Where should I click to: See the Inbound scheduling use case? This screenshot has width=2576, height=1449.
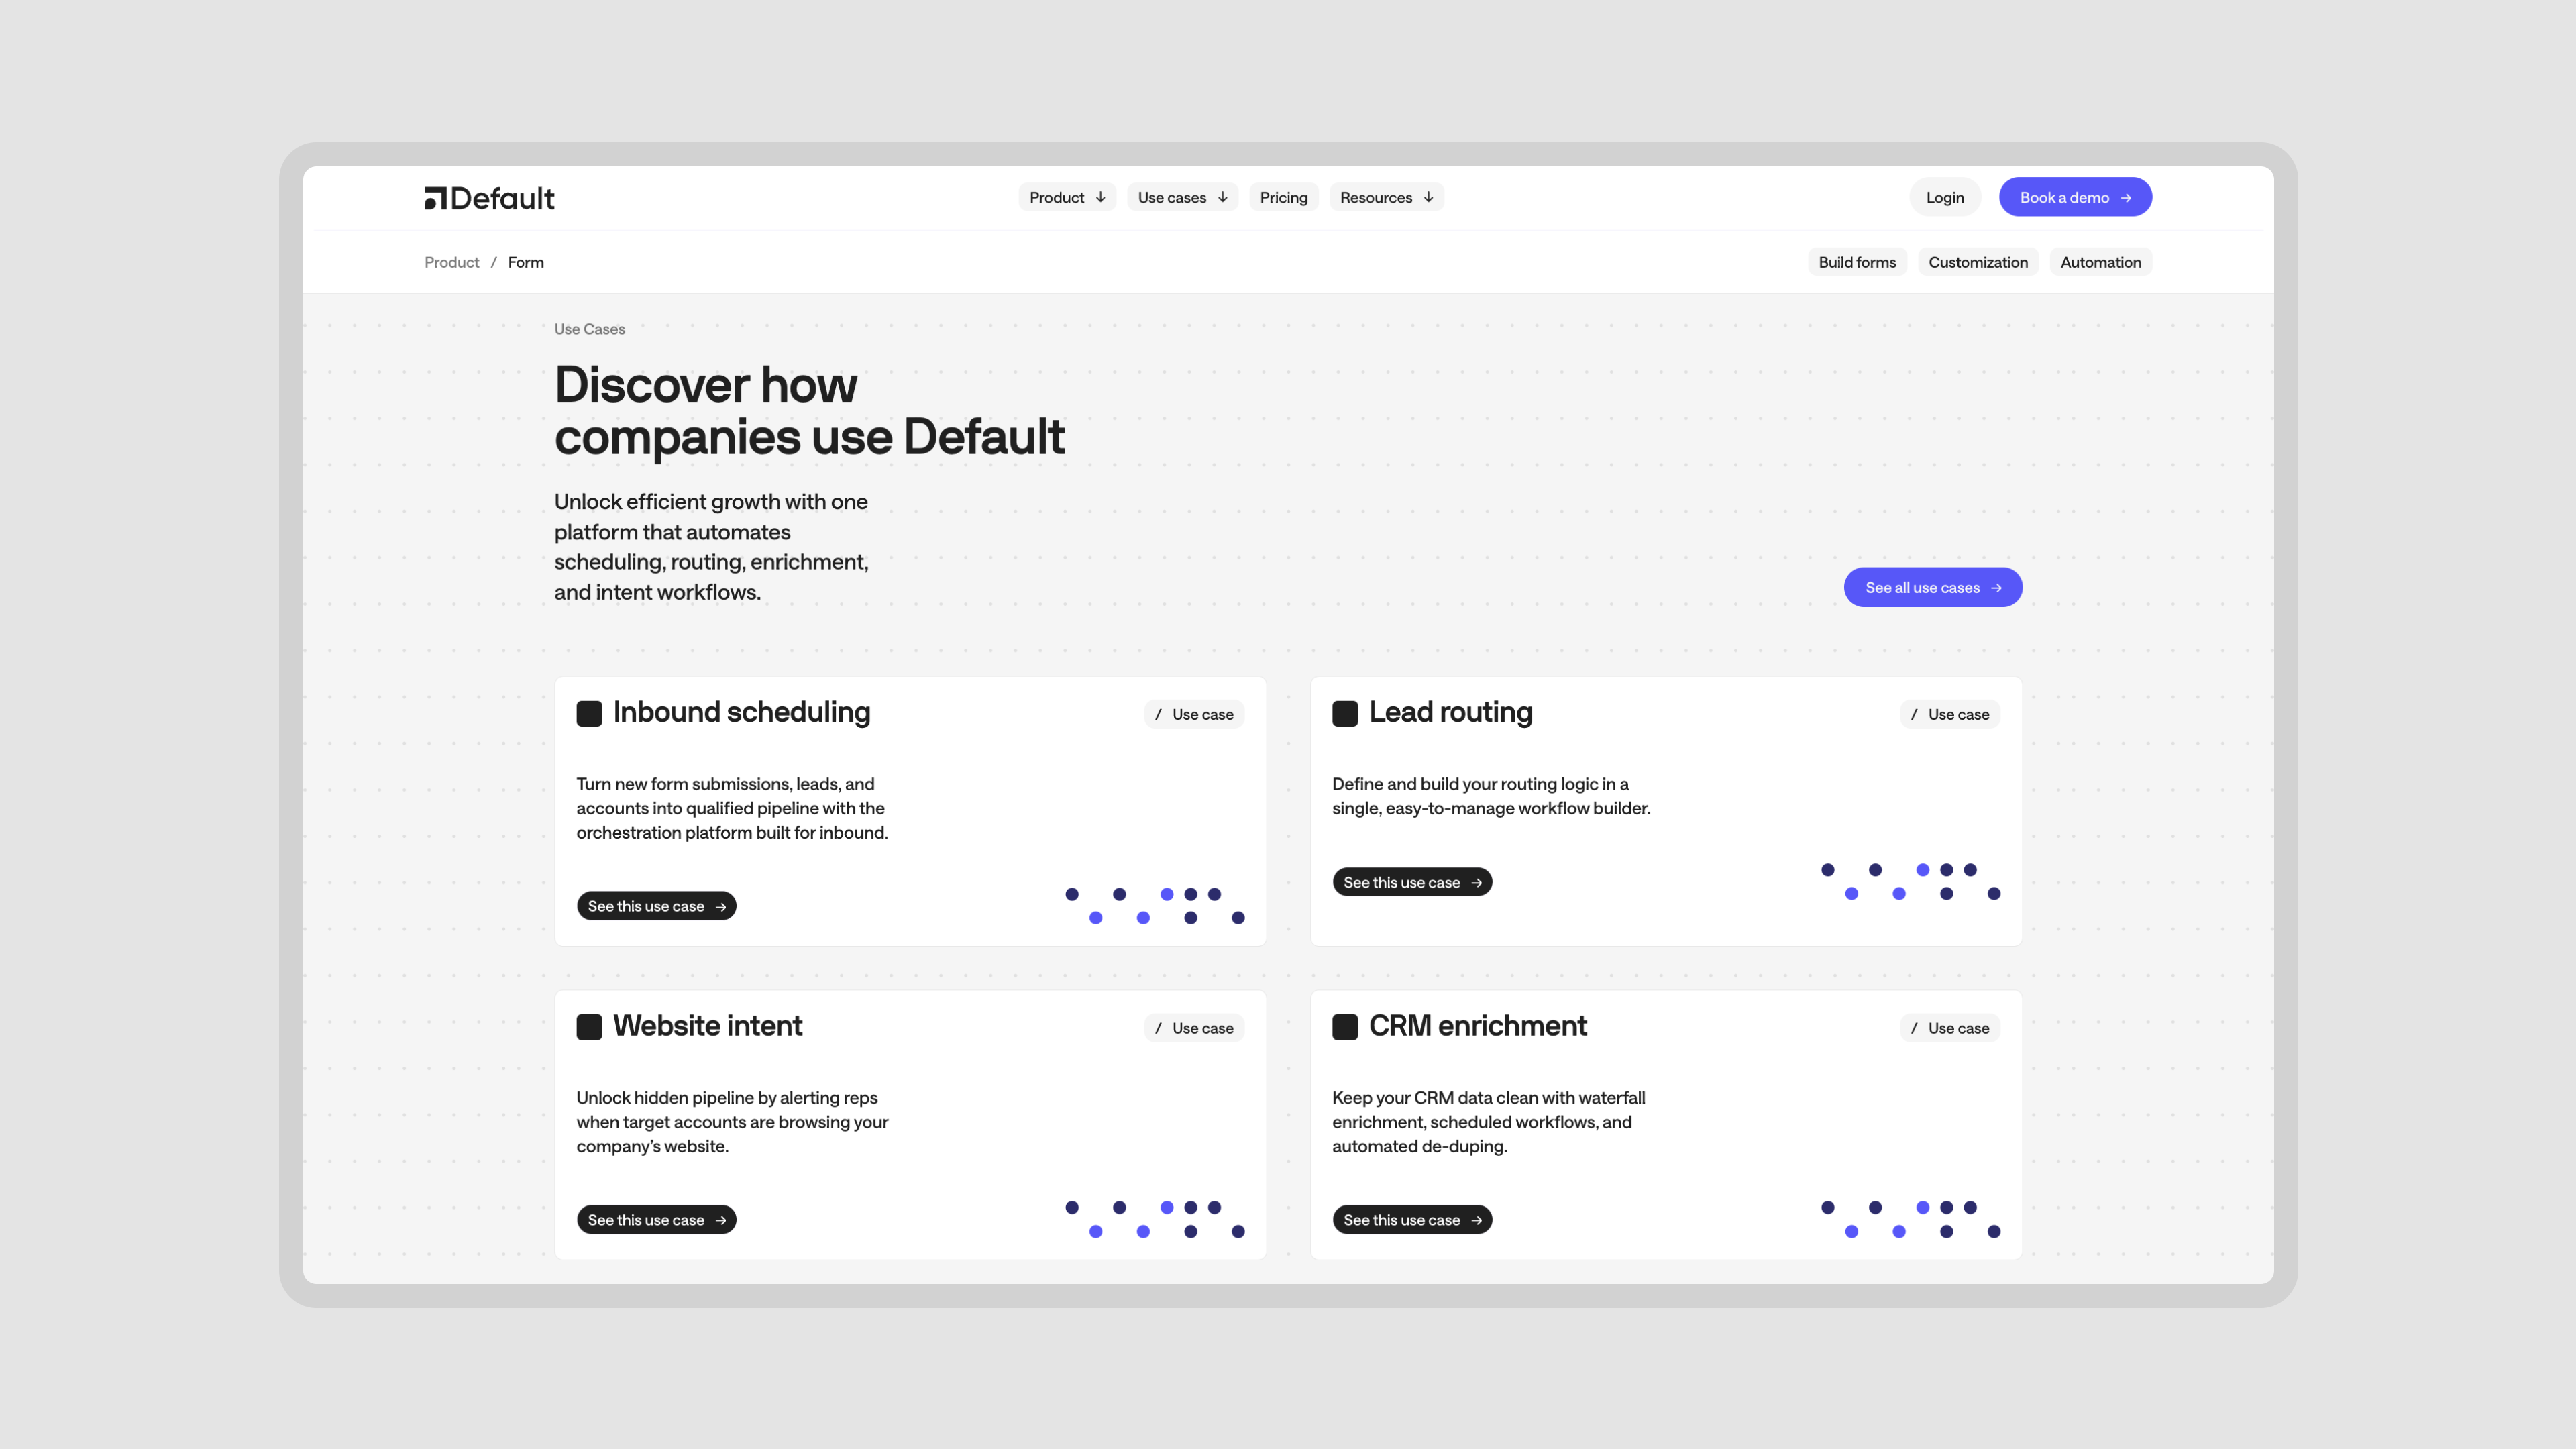[x=656, y=906]
